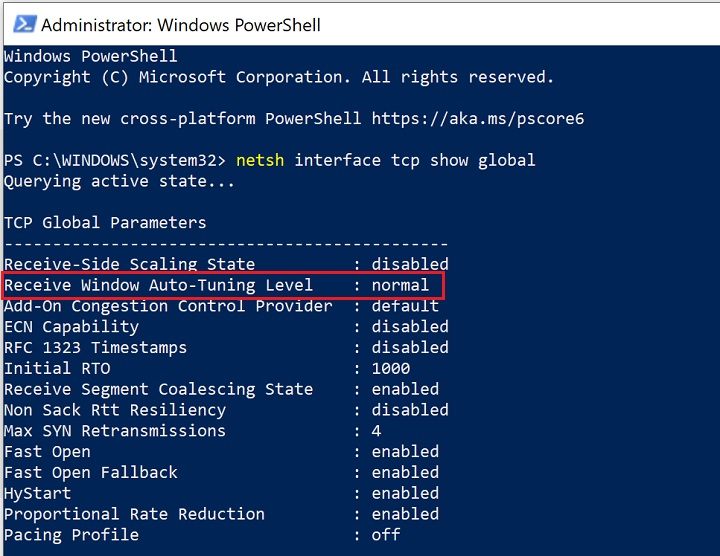Select the Initial RTO value 1000
Screen dimensions: 720x556
click(391, 368)
